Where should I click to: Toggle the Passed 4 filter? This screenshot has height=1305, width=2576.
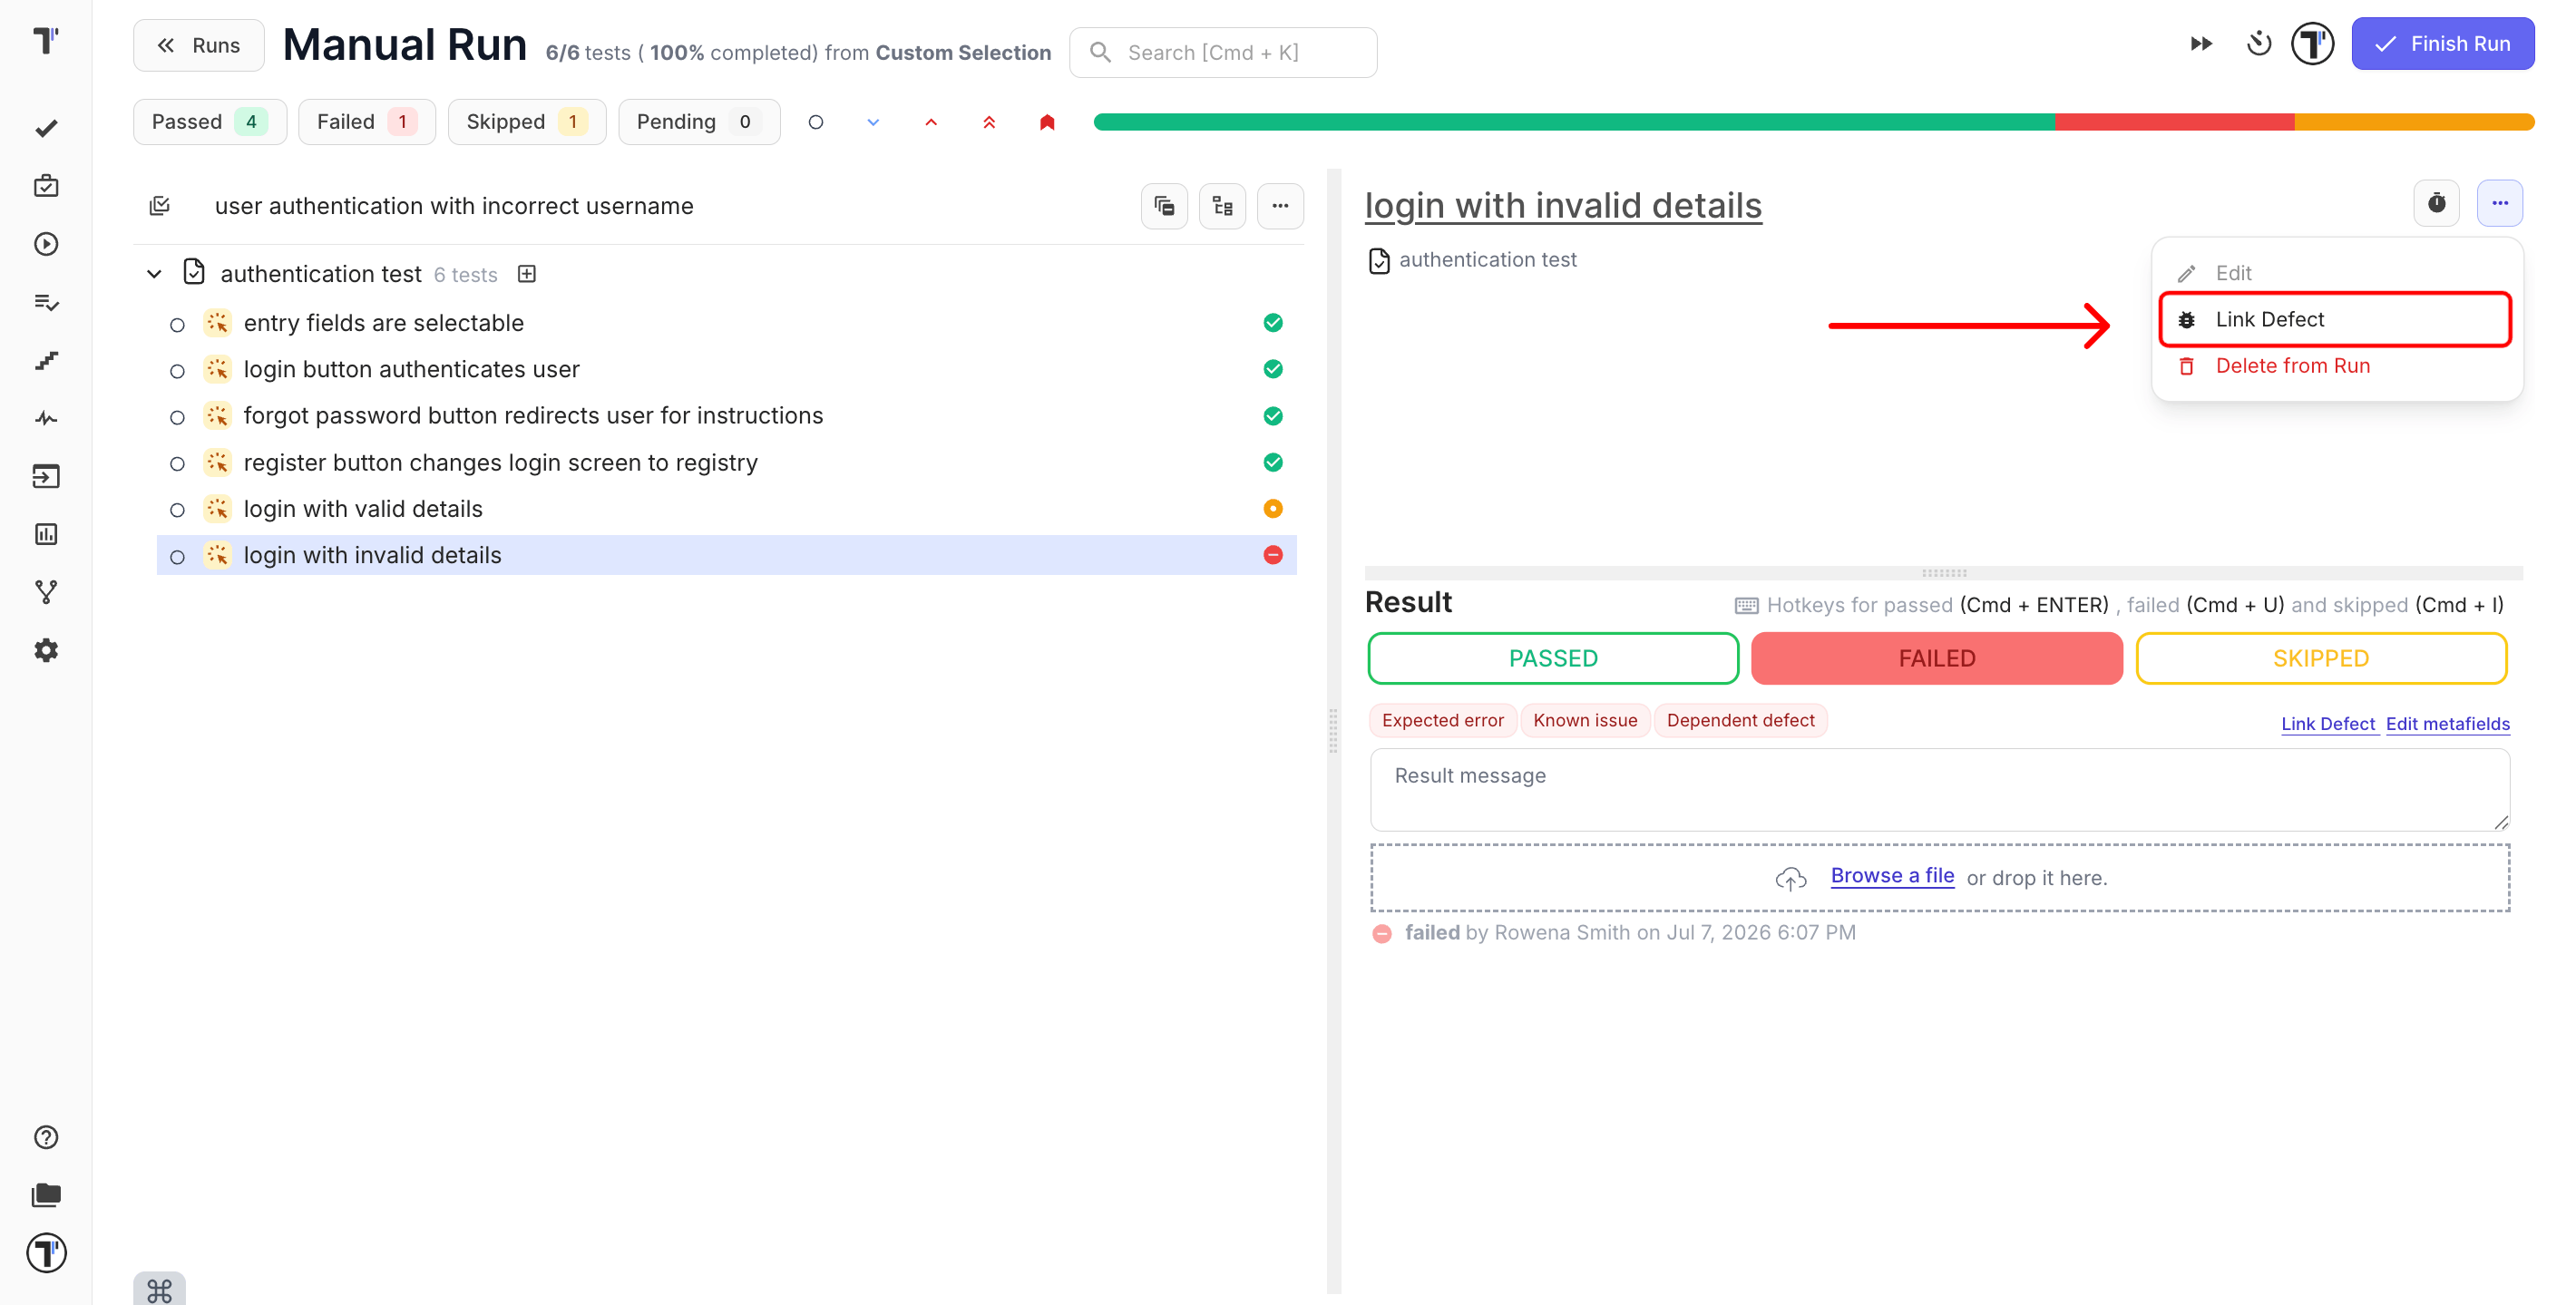(x=210, y=122)
